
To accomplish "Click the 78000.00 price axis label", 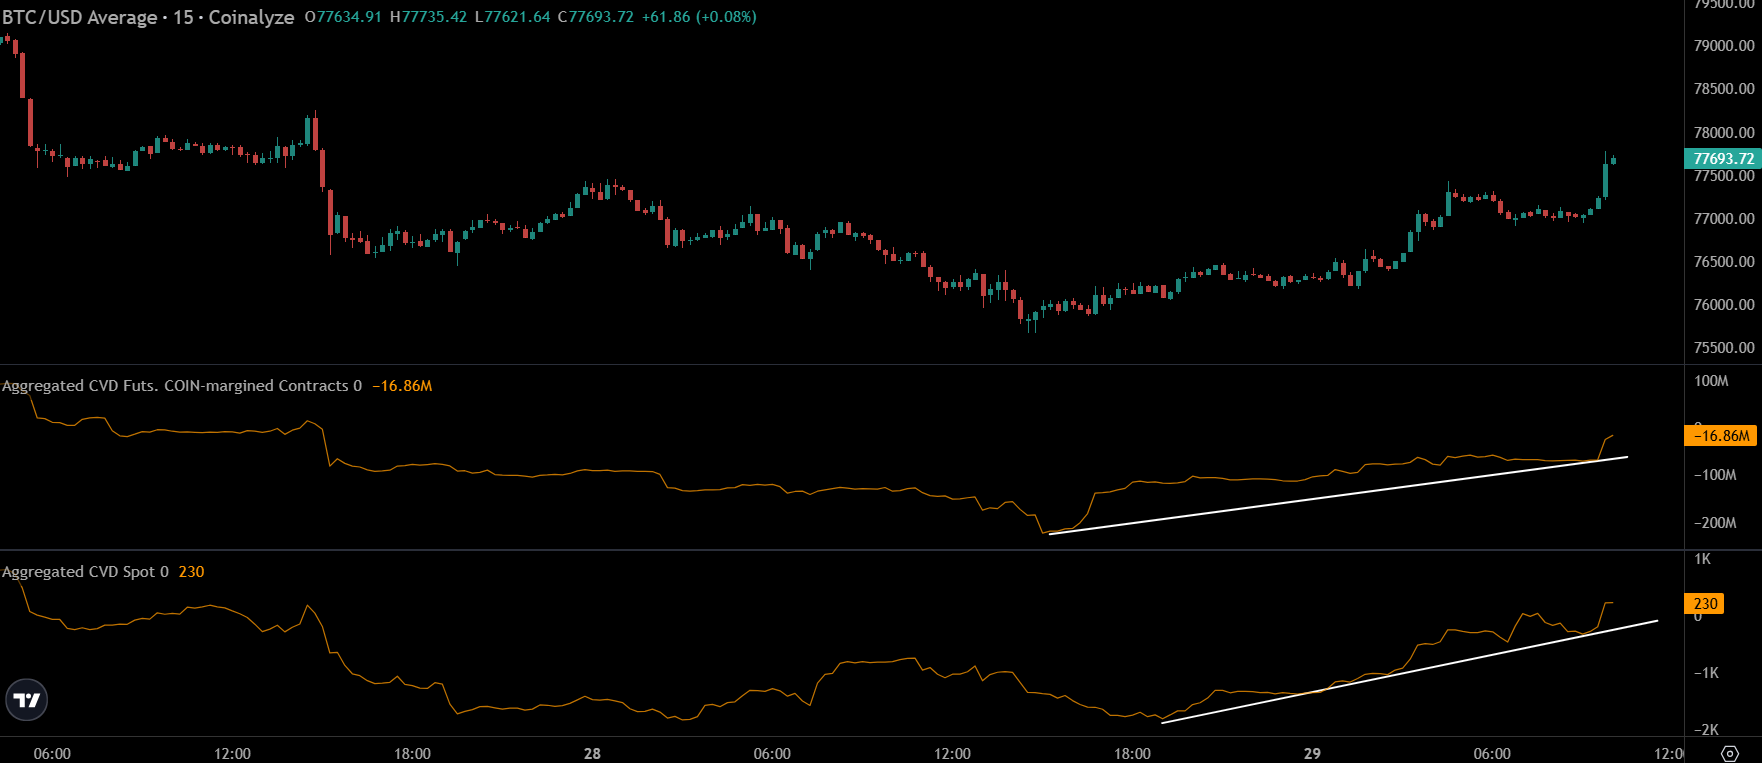I will pos(1724,133).
